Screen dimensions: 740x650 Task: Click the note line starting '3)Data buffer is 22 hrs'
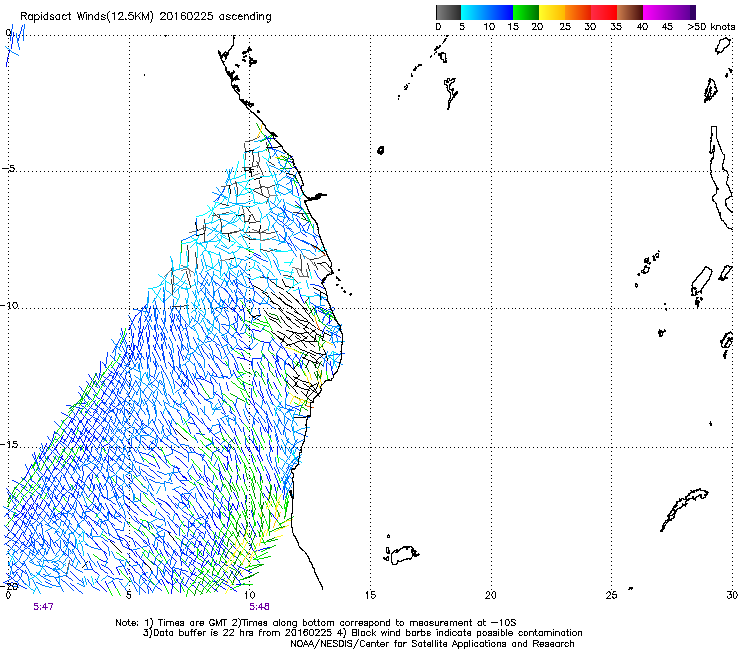pos(362,633)
